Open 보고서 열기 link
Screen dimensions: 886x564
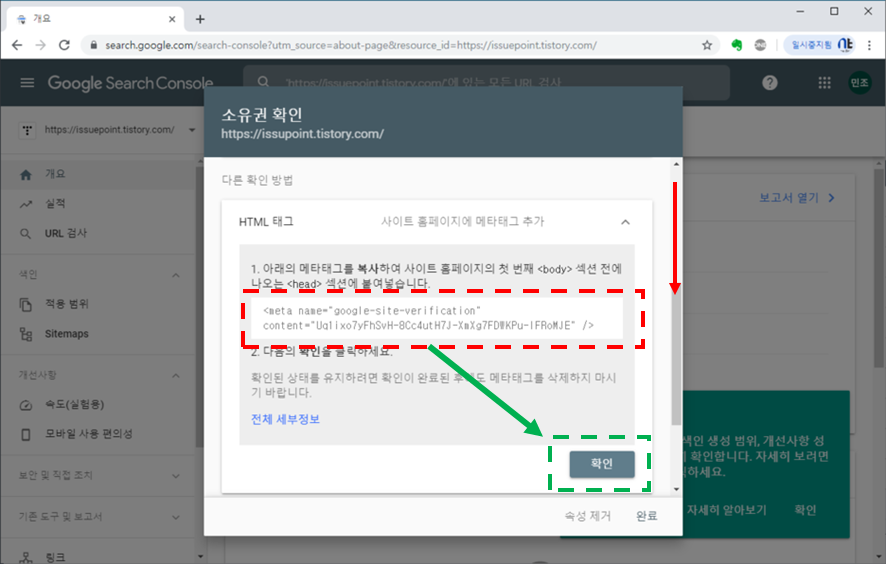click(x=797, y=198)
